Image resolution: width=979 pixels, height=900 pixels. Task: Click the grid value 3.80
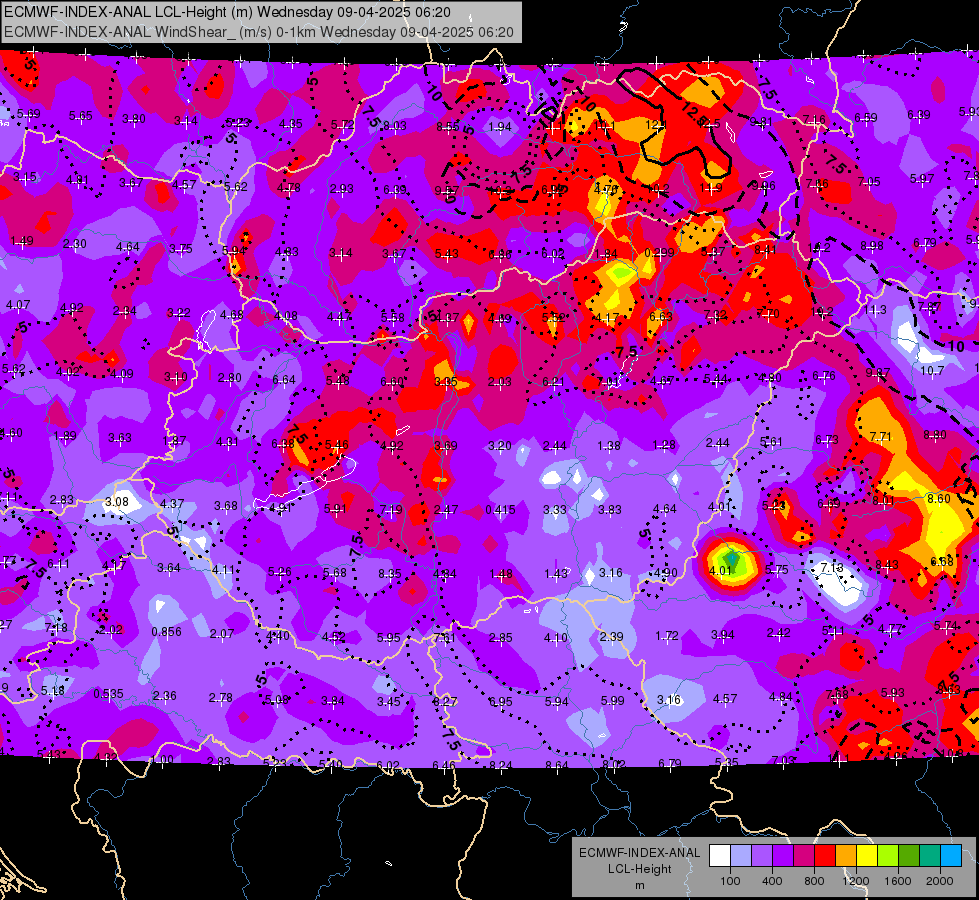134,118
